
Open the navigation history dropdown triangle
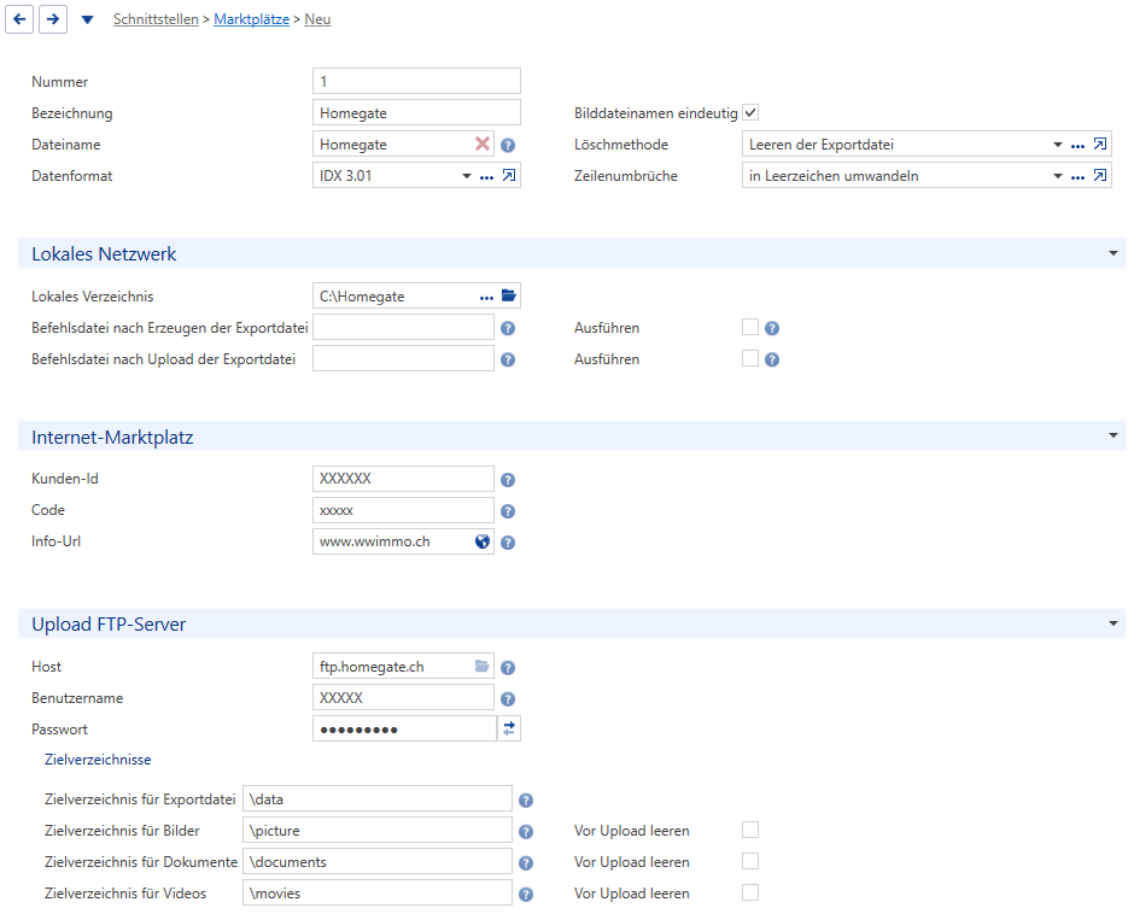pyautogui.click(x=87, y=20)
